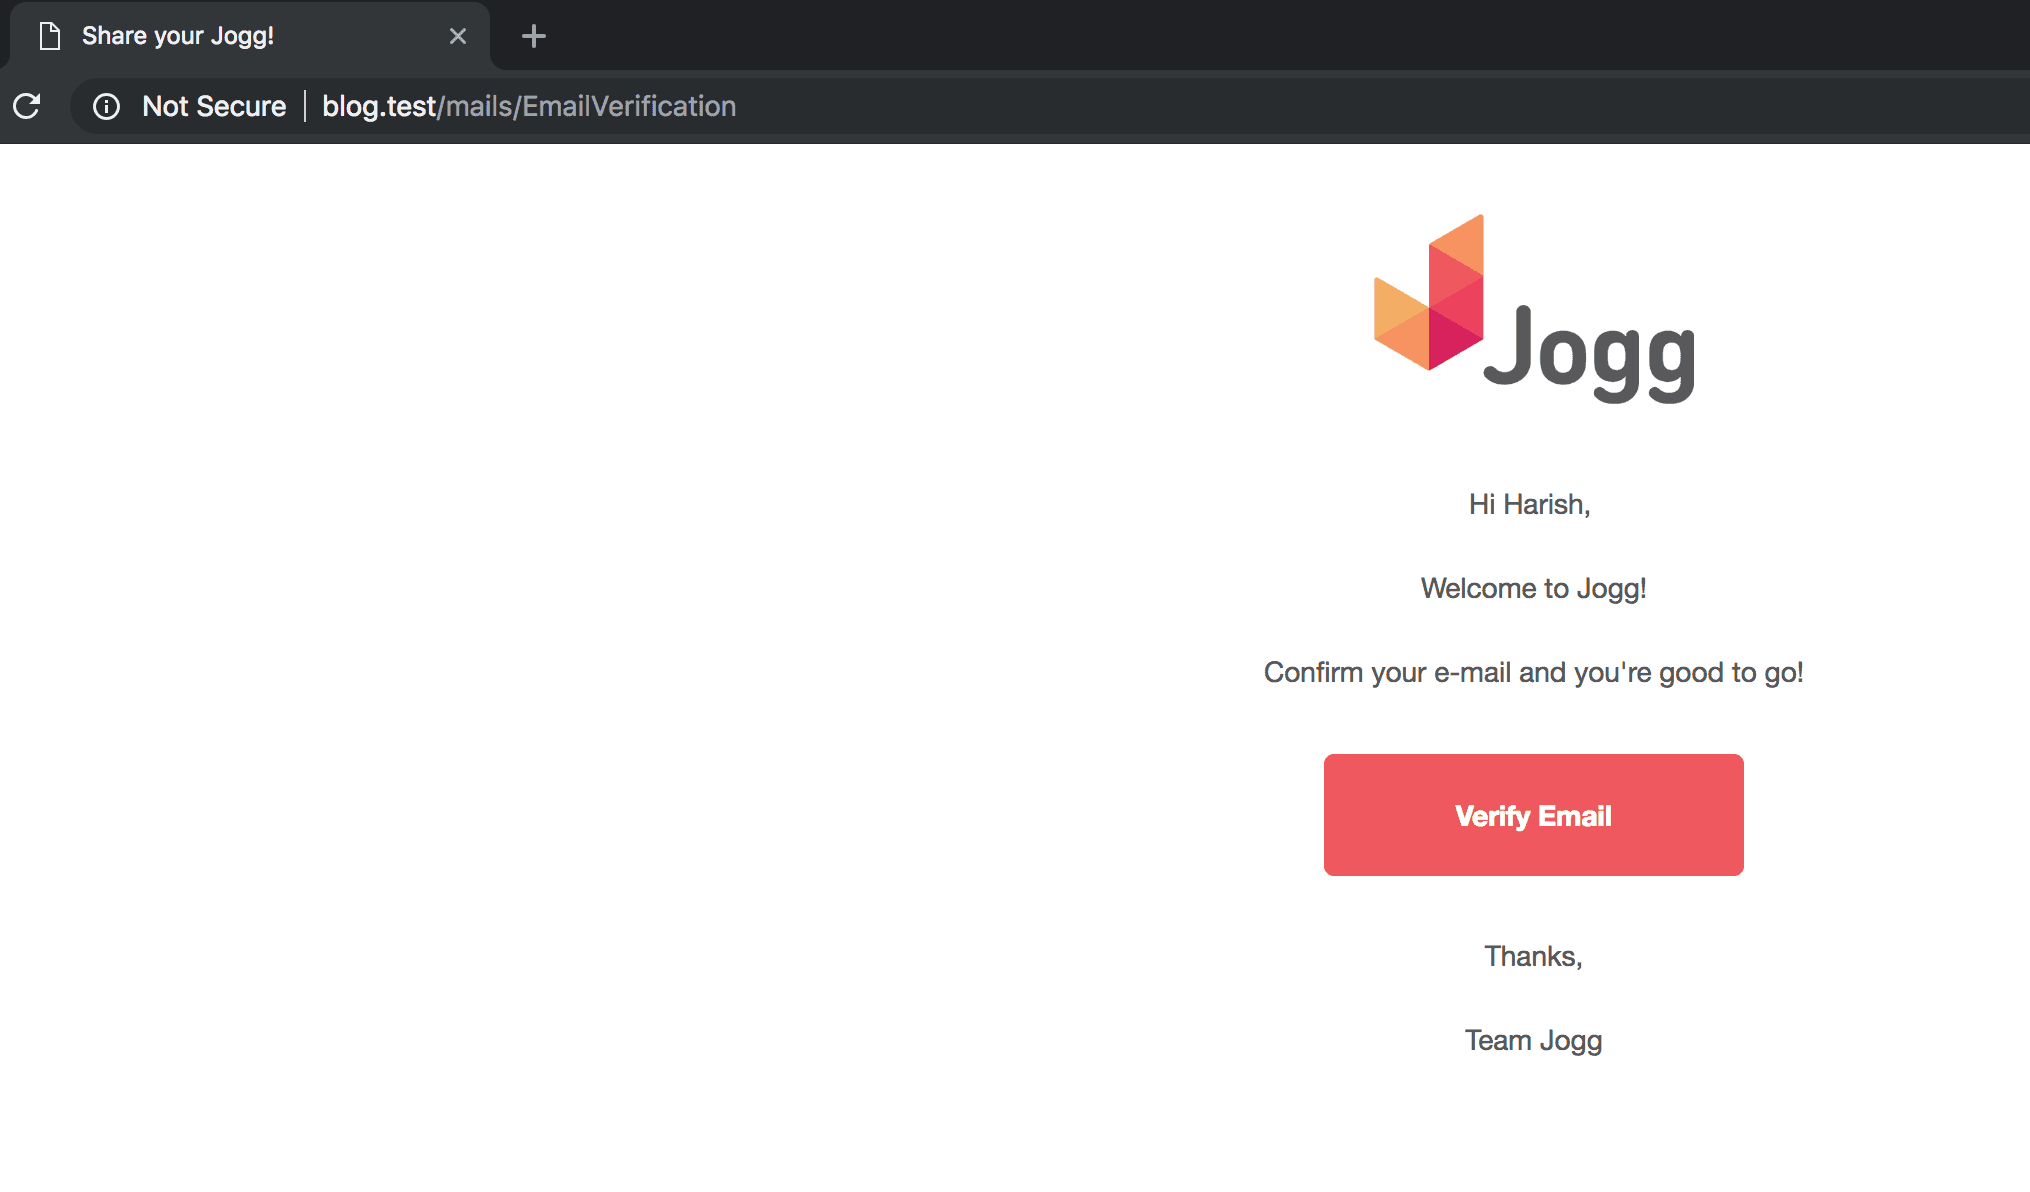Click the red Verify Email call-to-action
The image size is (2030, 1192).
coord(1533,815)
